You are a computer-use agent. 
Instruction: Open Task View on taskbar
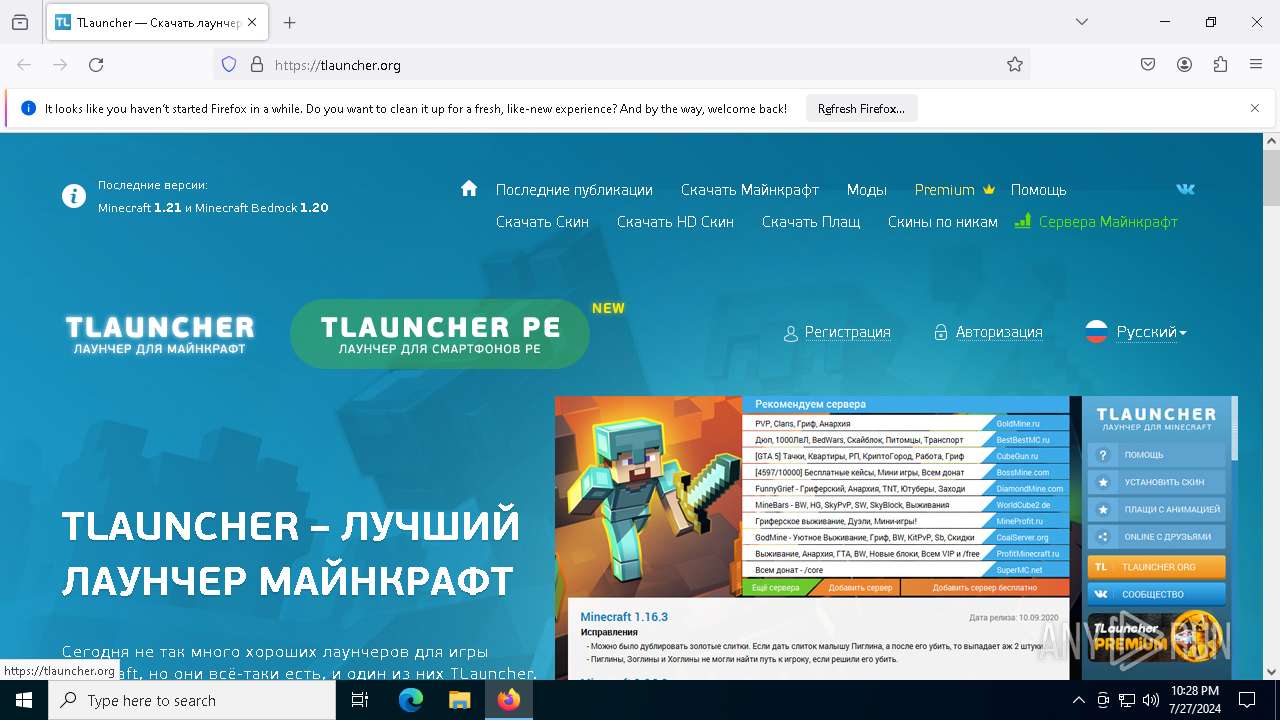tap(360, 700)
